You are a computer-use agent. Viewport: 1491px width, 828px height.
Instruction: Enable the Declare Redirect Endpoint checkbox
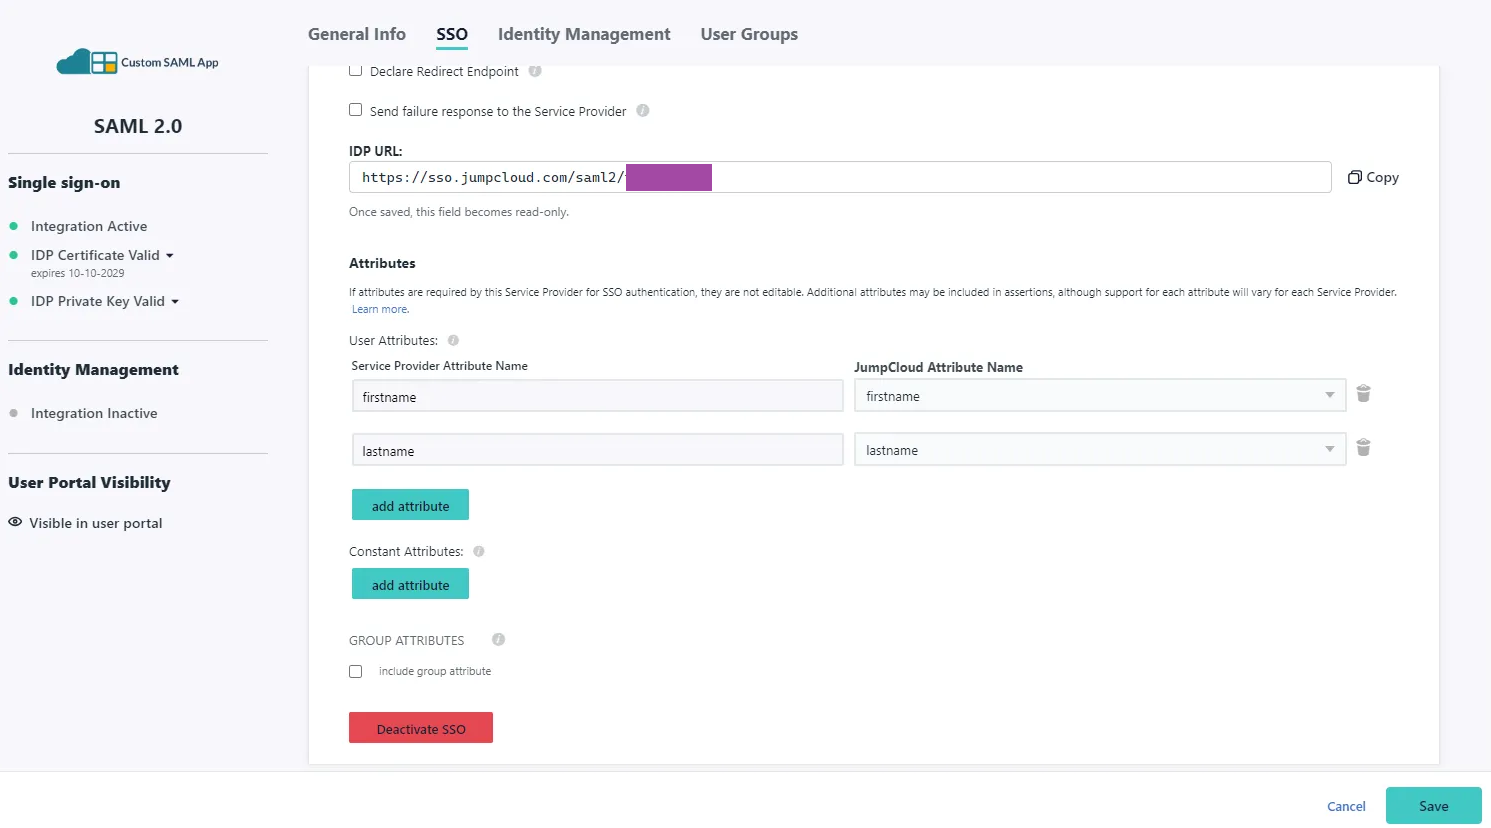[x=355, y=70]
